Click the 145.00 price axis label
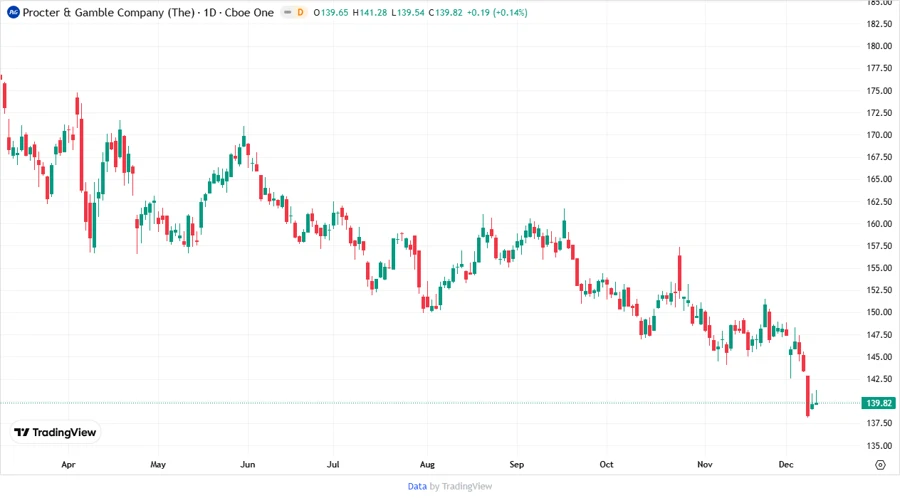900x498 pixels. [879, 357]
